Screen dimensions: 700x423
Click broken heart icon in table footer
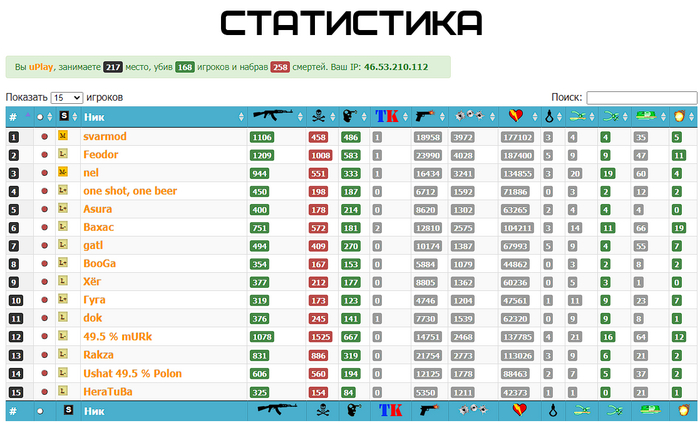[x=519, y=410]
